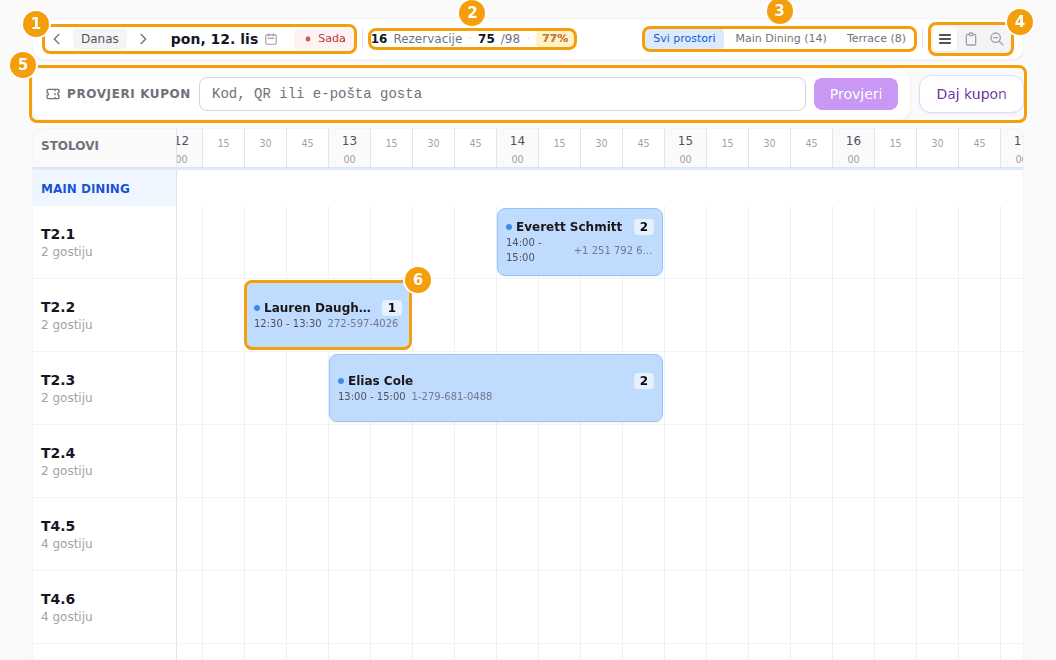The image size is (1056, 660).
Task: Switch to Terrace (8) tab
Action: click(876, 39)
